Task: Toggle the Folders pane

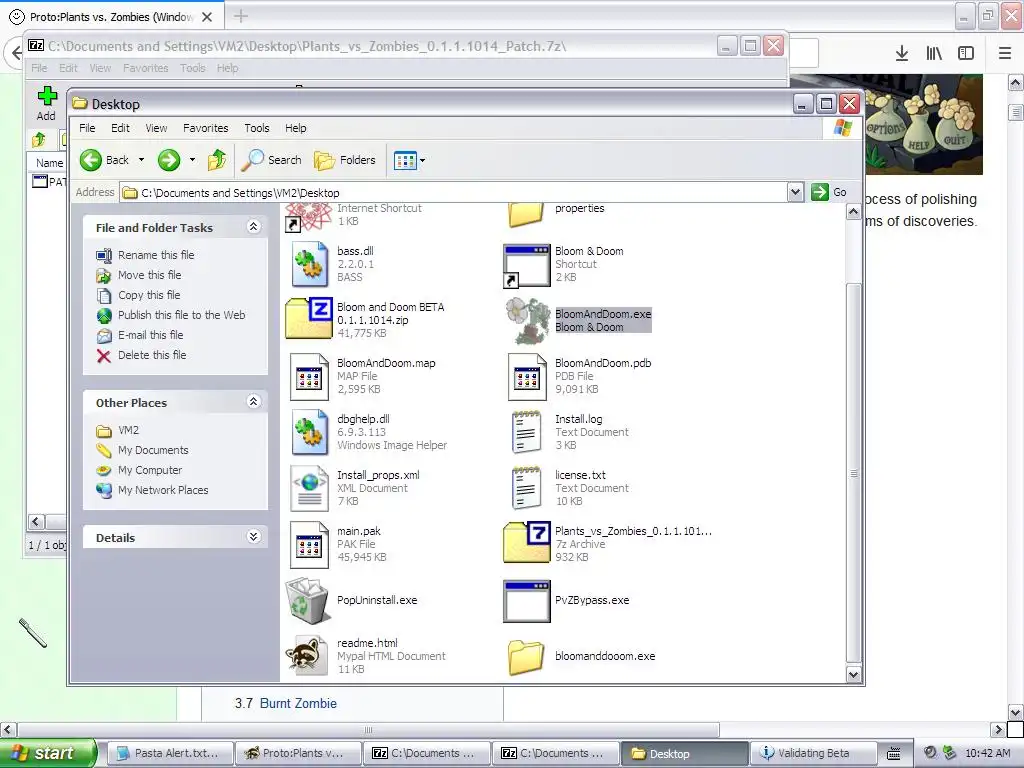Action: point(345,160)
